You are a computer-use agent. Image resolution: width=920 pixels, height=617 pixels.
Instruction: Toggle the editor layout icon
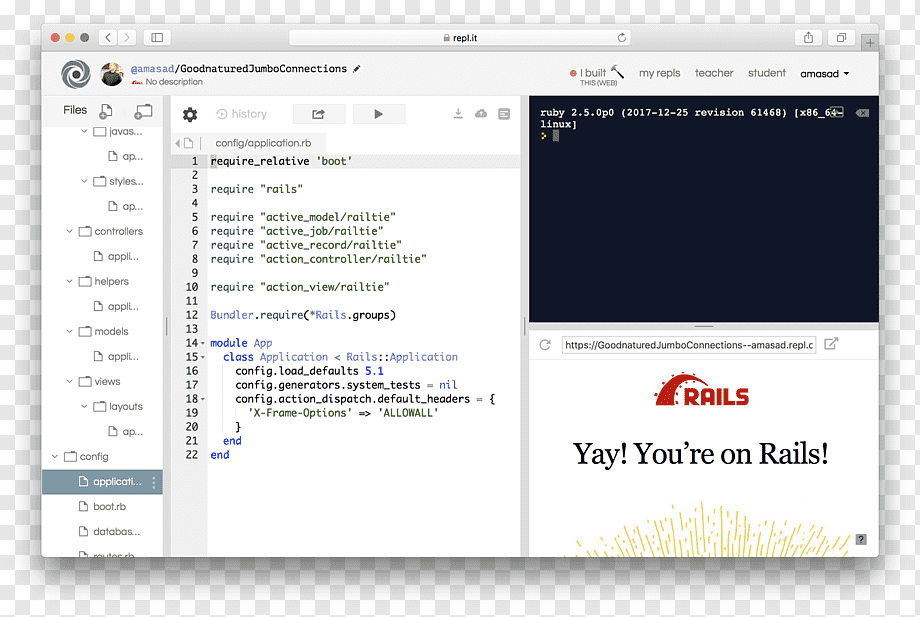click(504, 114)
